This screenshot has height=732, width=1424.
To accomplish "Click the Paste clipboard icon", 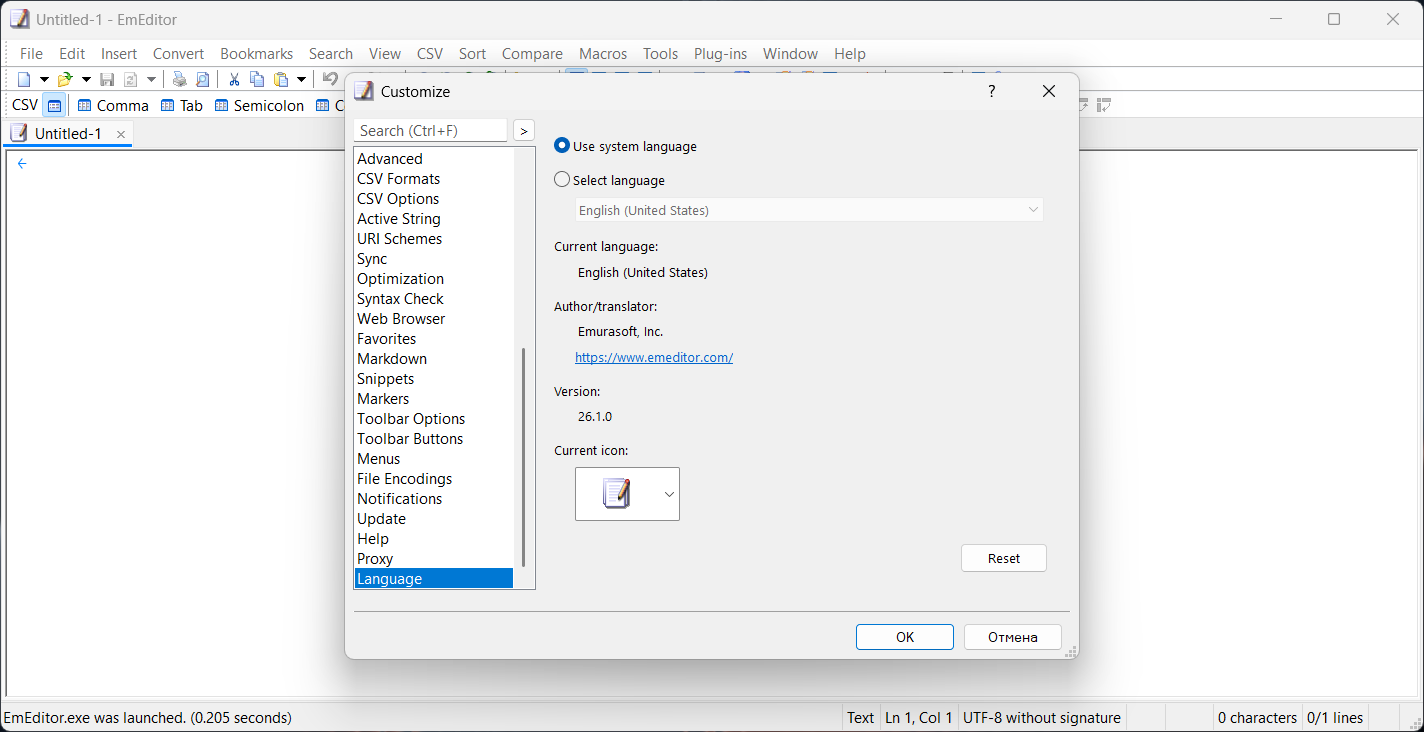I will 281,79.
